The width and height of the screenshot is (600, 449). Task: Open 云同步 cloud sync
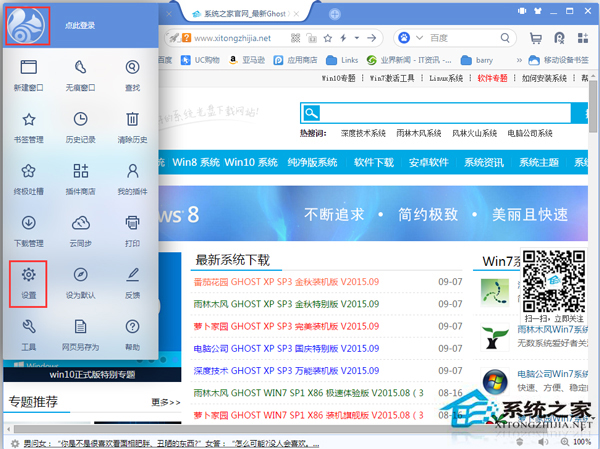click(80, 231)
